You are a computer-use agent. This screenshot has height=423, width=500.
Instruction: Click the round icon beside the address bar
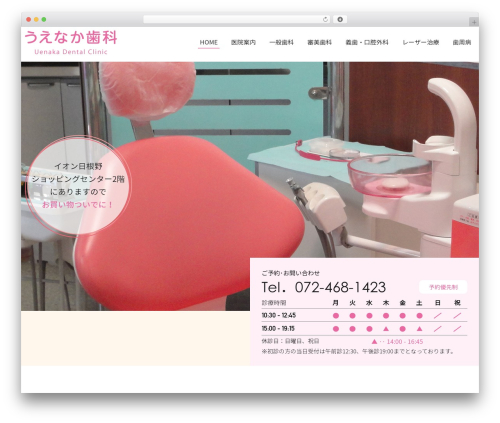pos(340,20)
